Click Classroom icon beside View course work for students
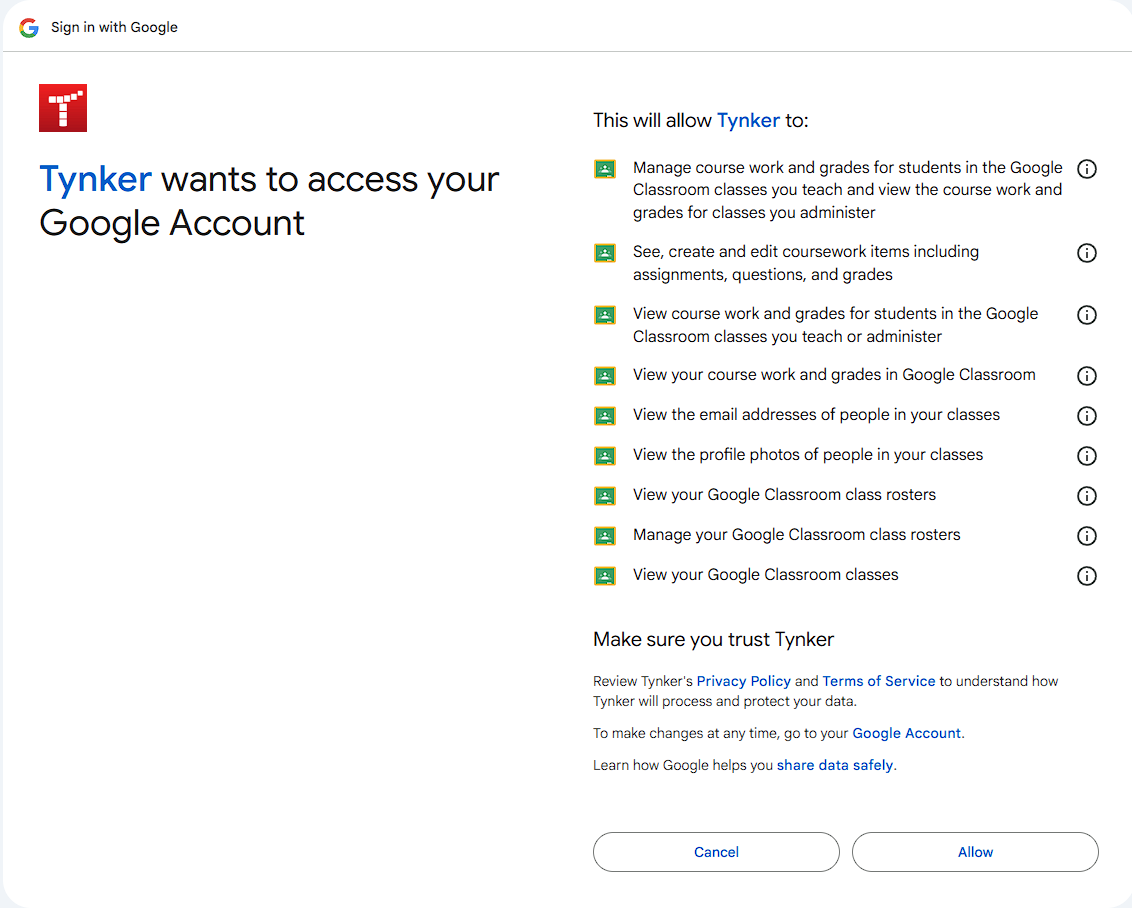The width and height of the screenshot is (1132, 908). point(605,315)
